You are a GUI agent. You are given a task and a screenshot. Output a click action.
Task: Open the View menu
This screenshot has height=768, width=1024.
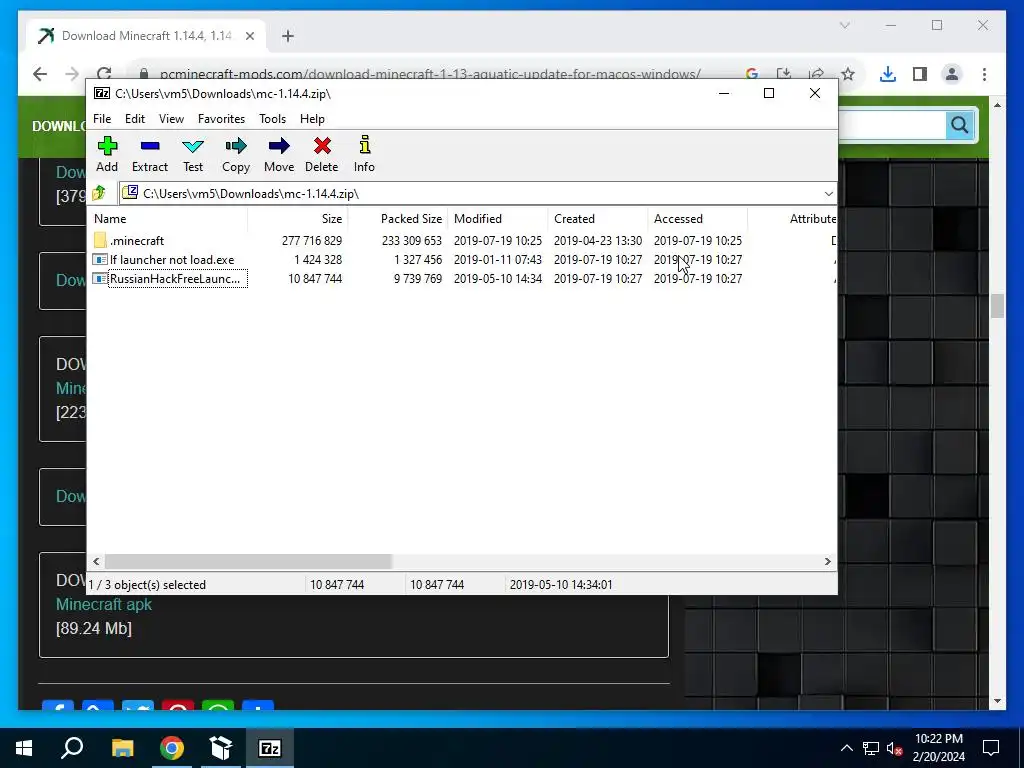(x=171, y=119)
